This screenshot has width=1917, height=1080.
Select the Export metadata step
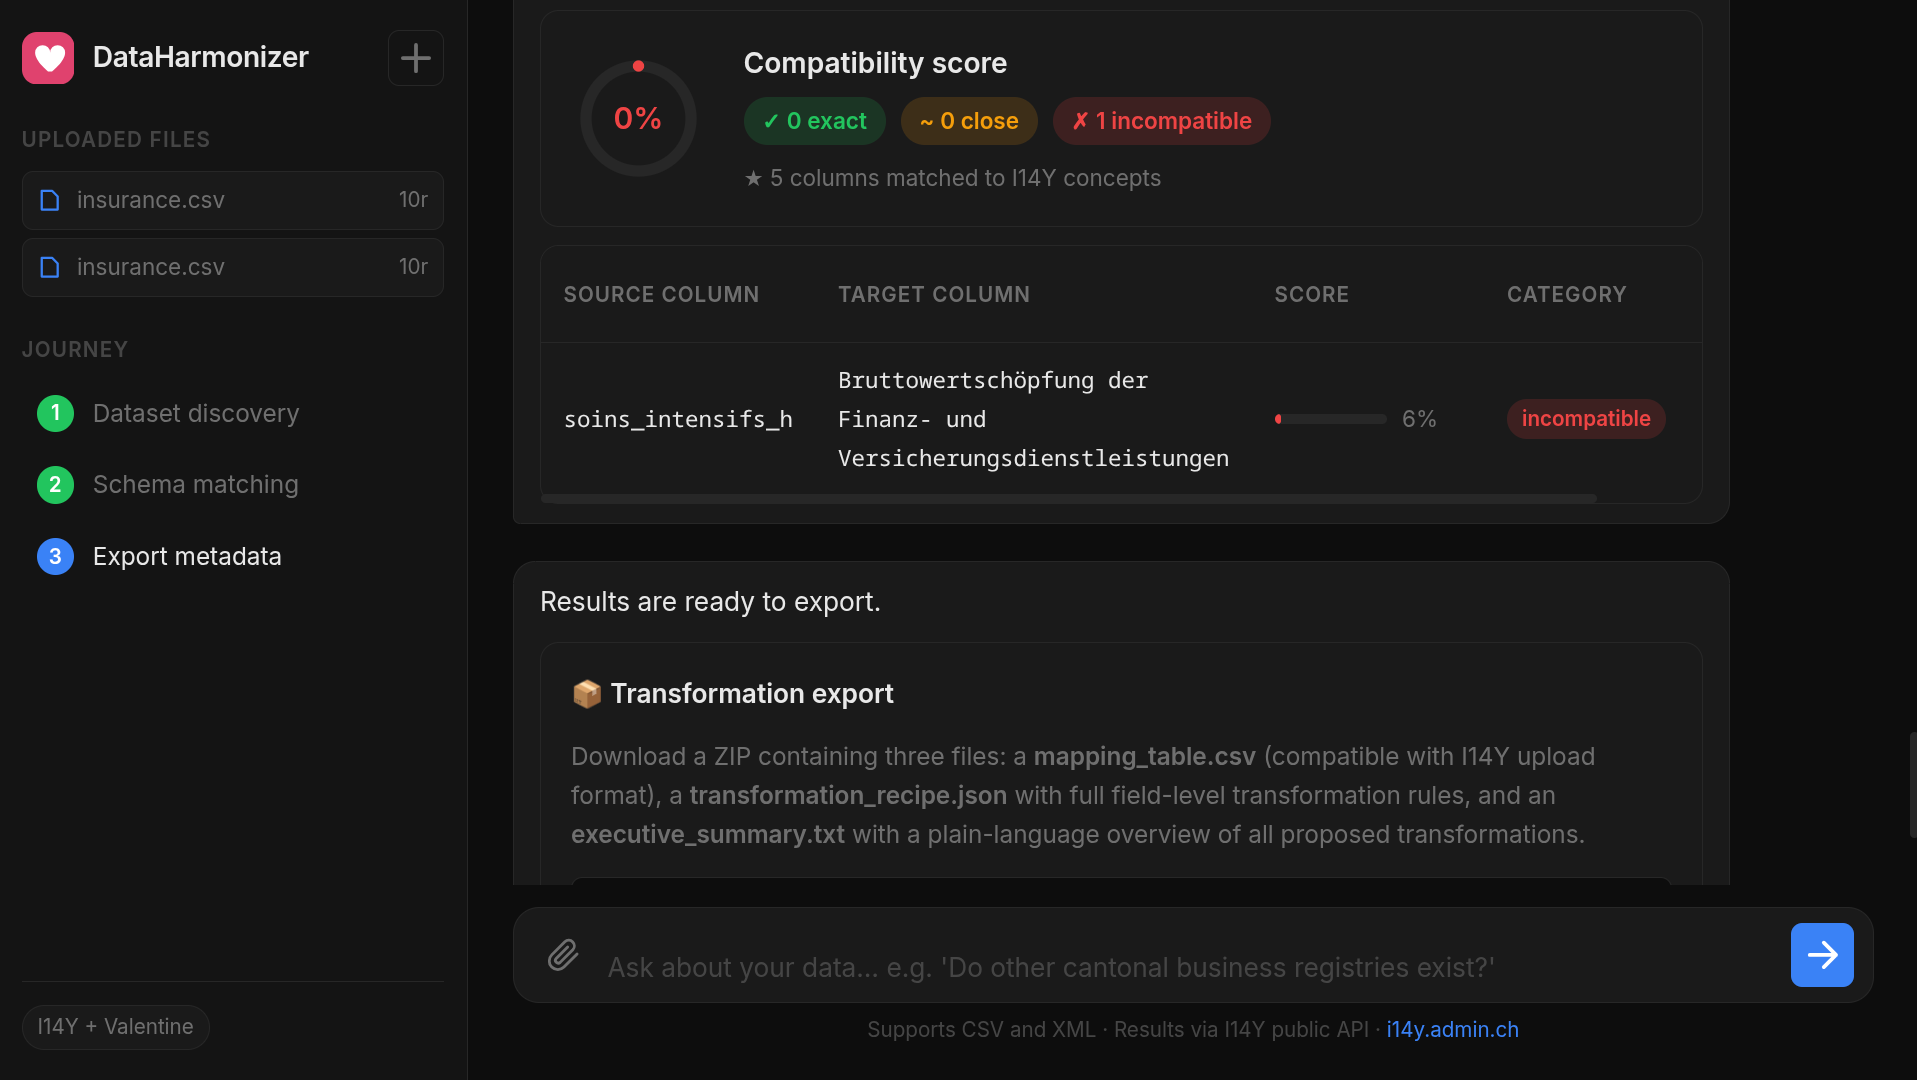[x=187, y=557]
